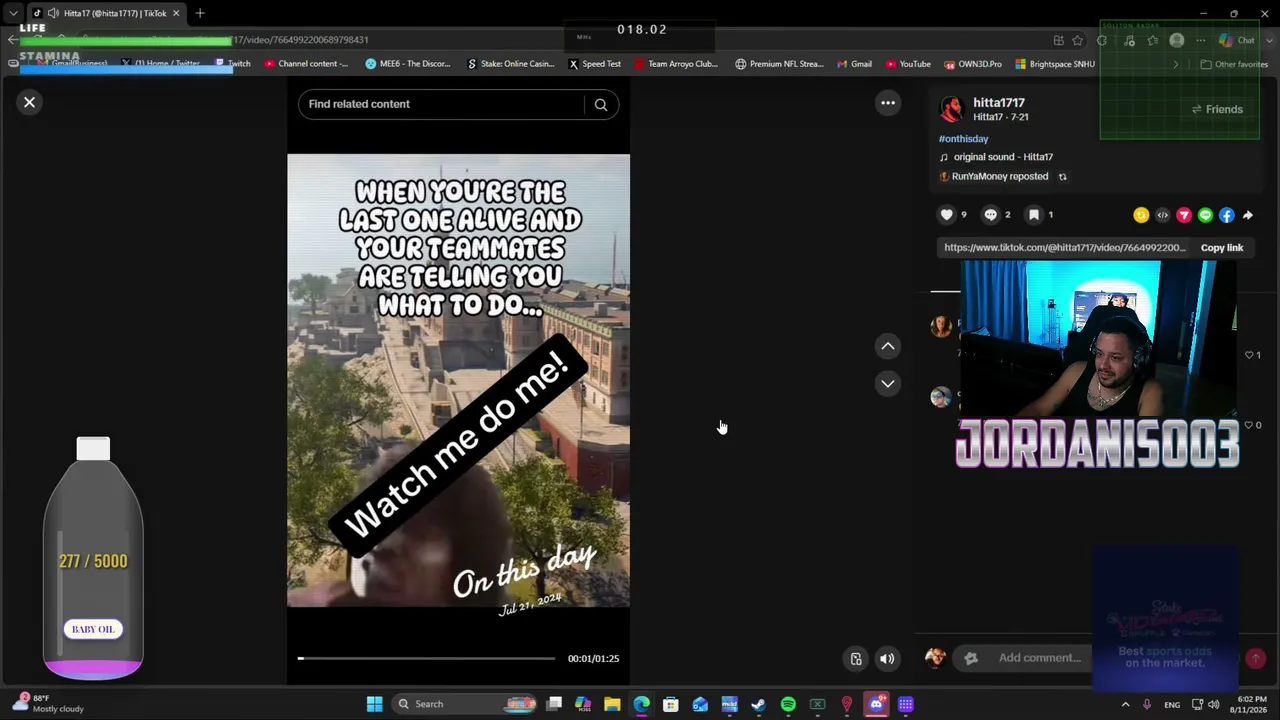Share to Facebook with the blue icon

[x=1227, y=215]
